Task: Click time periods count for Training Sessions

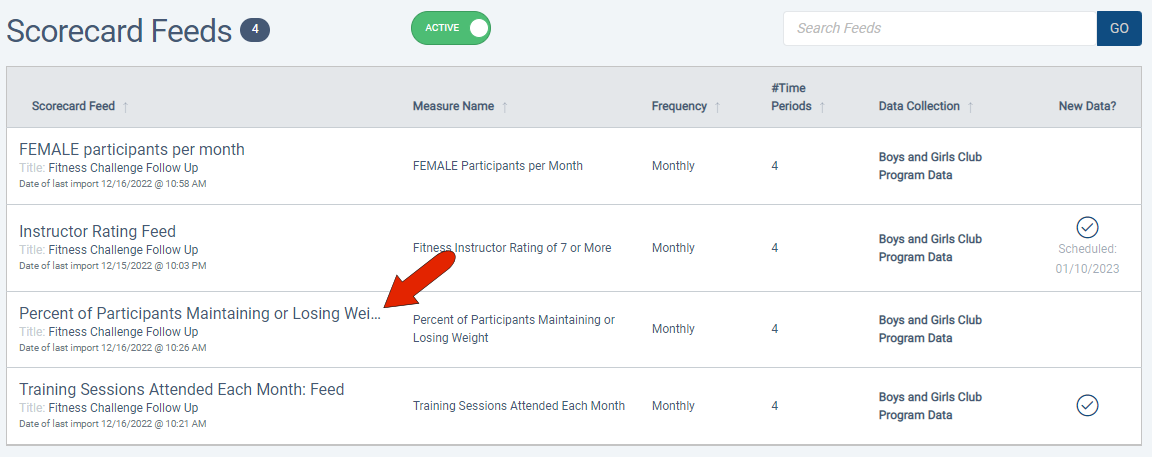Action: point(775,406)
